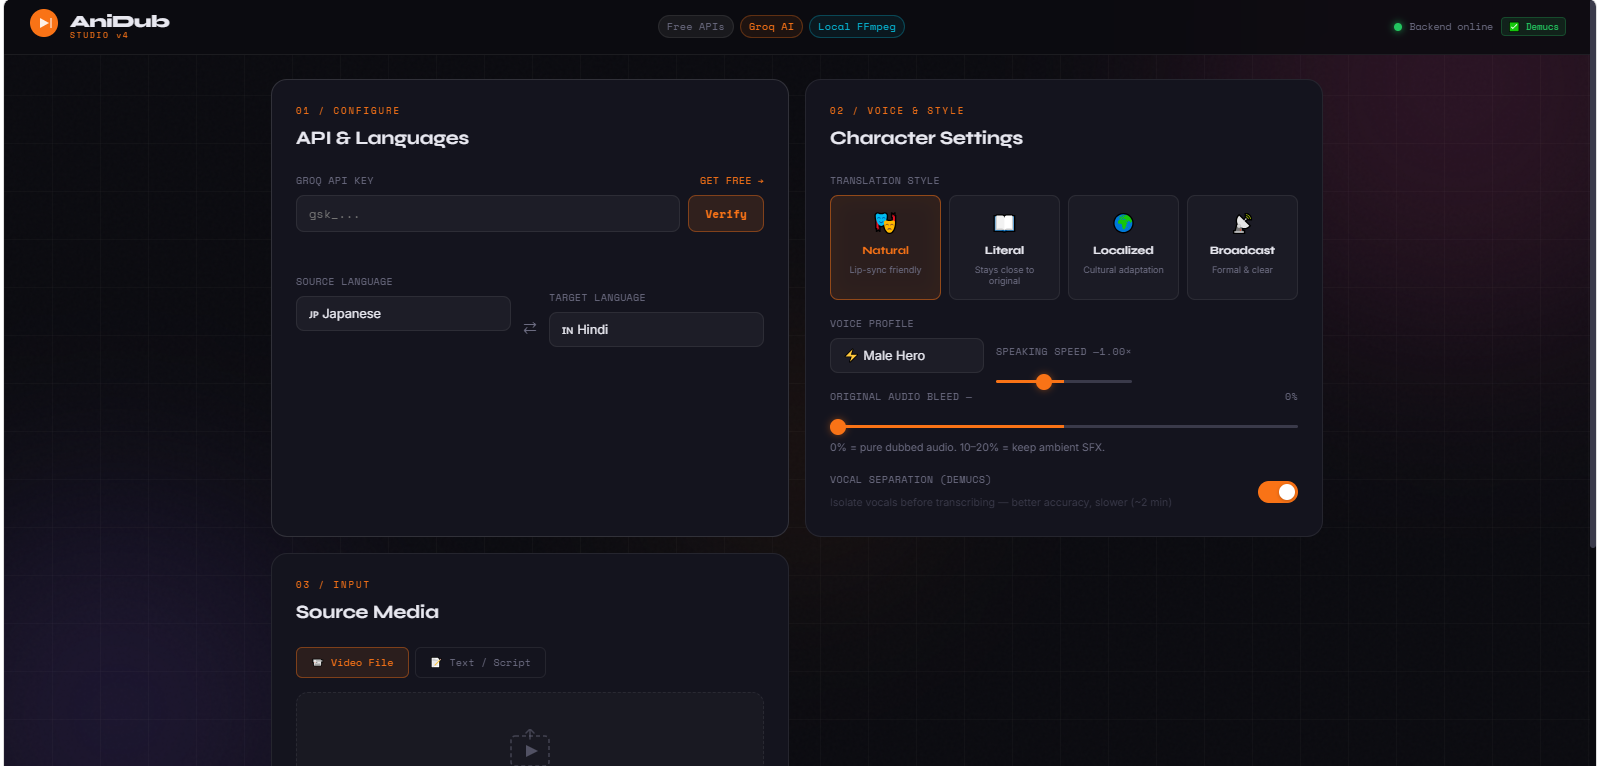
Task: Click the Local FFmpeg badge
Action: point(856,27)
